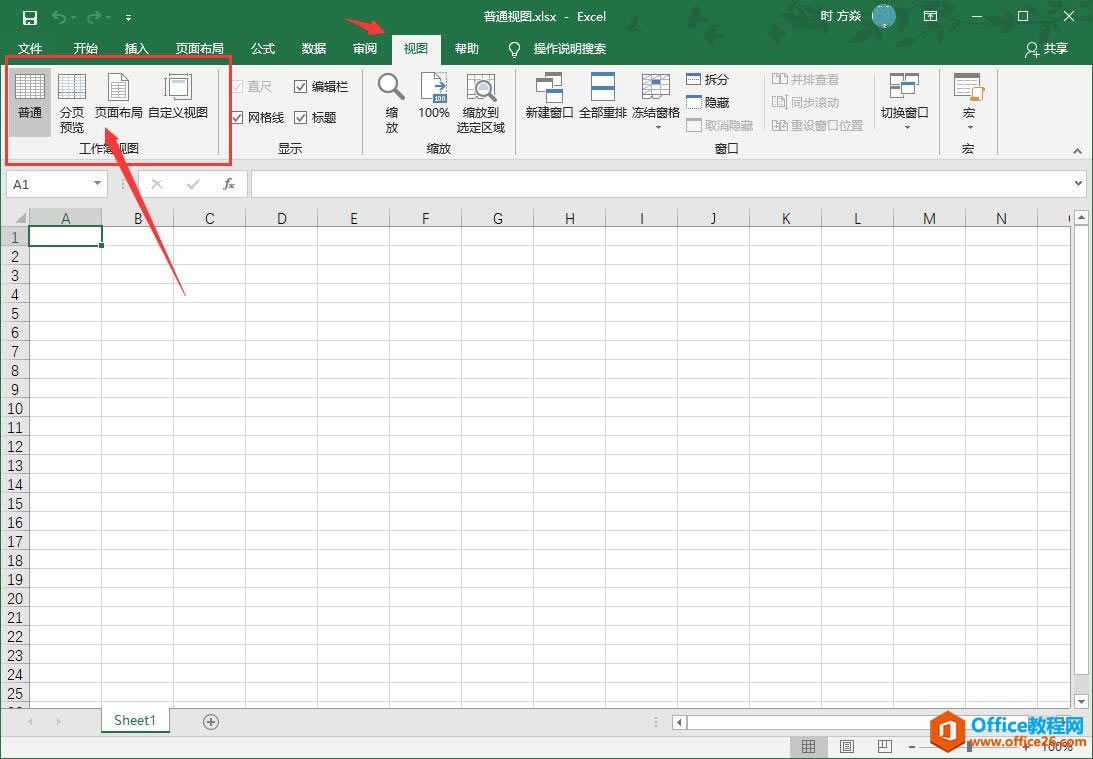
Task: Open 自定义视图 dialog
Action: point(177,101)
